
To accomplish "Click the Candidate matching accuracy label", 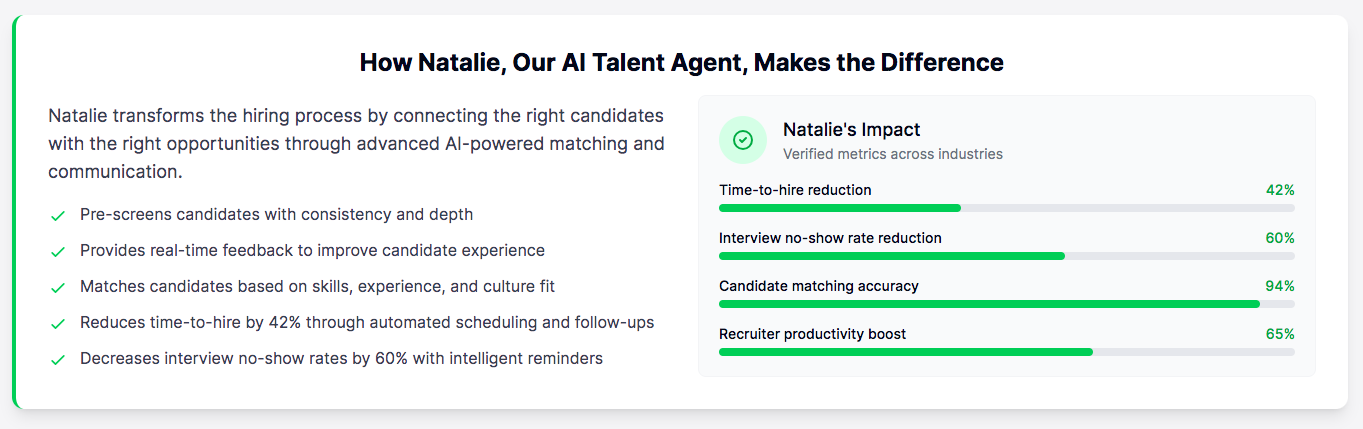I will coord(818,286).
